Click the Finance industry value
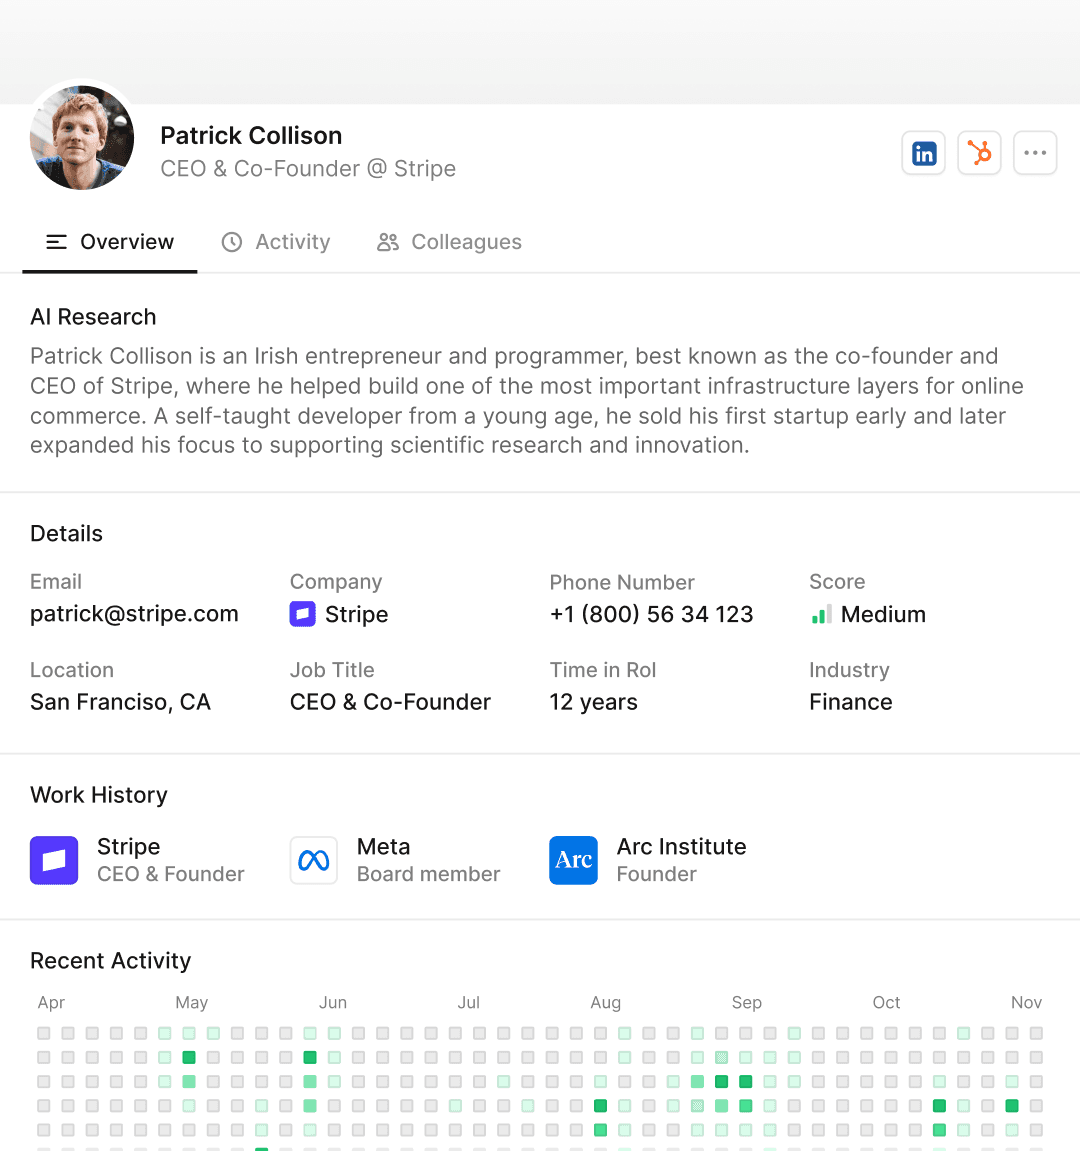The image size is (1080, 1151). tap(850, 702)
